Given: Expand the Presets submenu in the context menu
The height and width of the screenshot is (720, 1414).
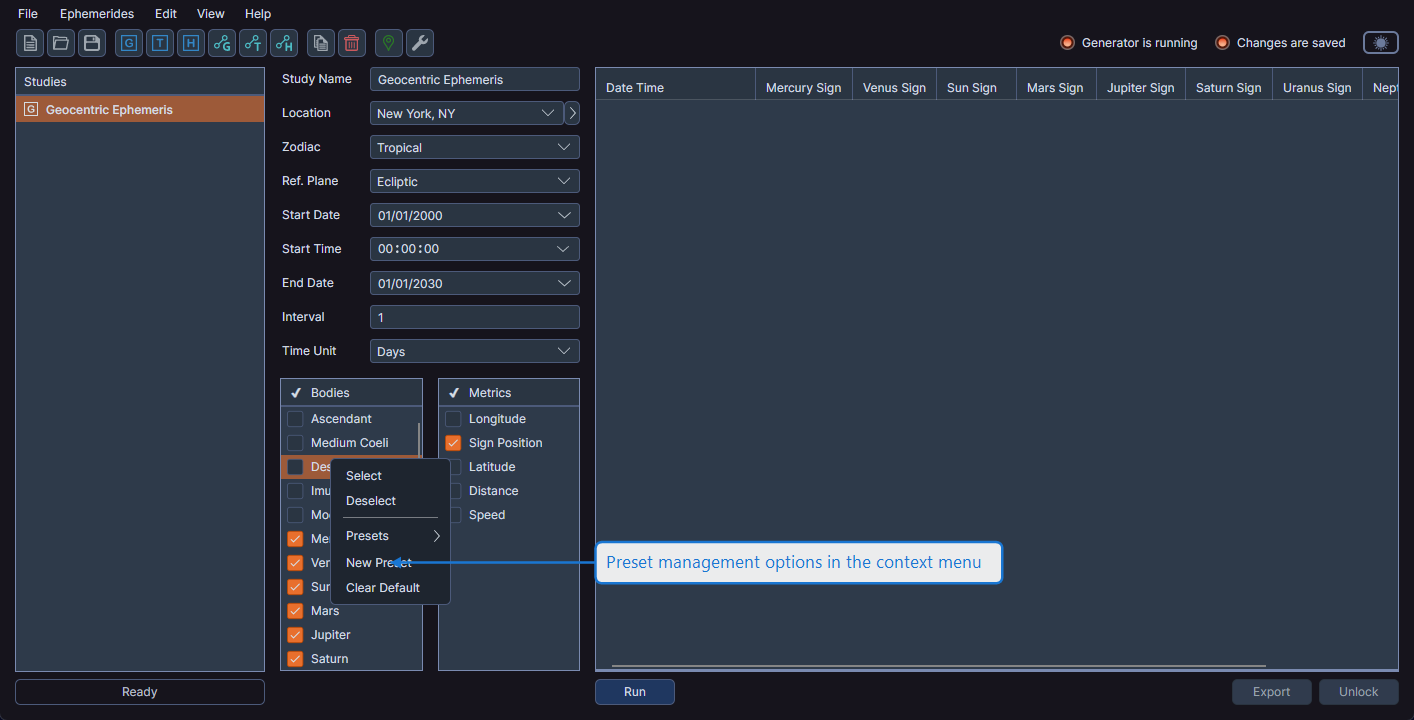Looking at the screenshot, I should coord(391,536).
